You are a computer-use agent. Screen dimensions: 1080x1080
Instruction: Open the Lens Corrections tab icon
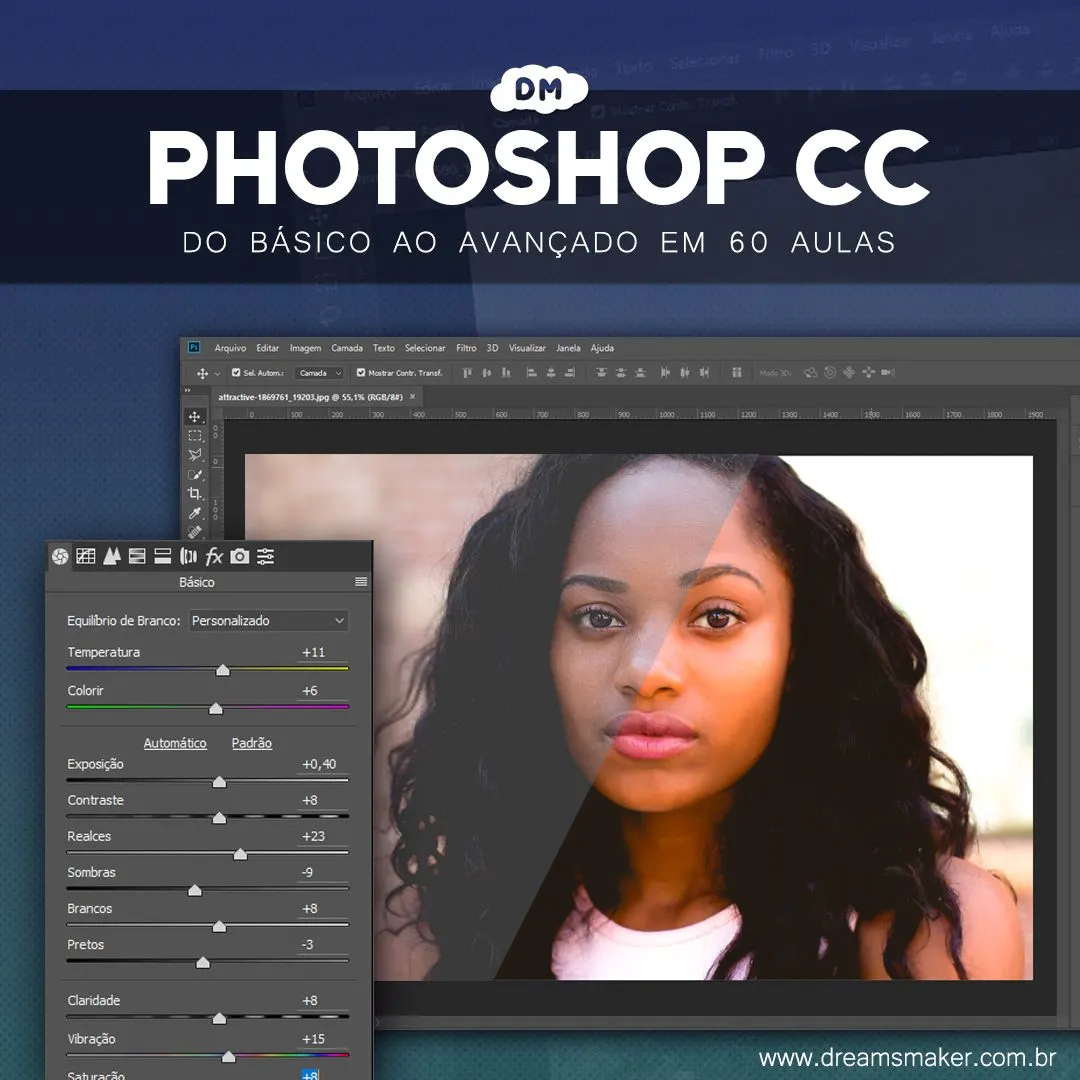coord(188,556)
